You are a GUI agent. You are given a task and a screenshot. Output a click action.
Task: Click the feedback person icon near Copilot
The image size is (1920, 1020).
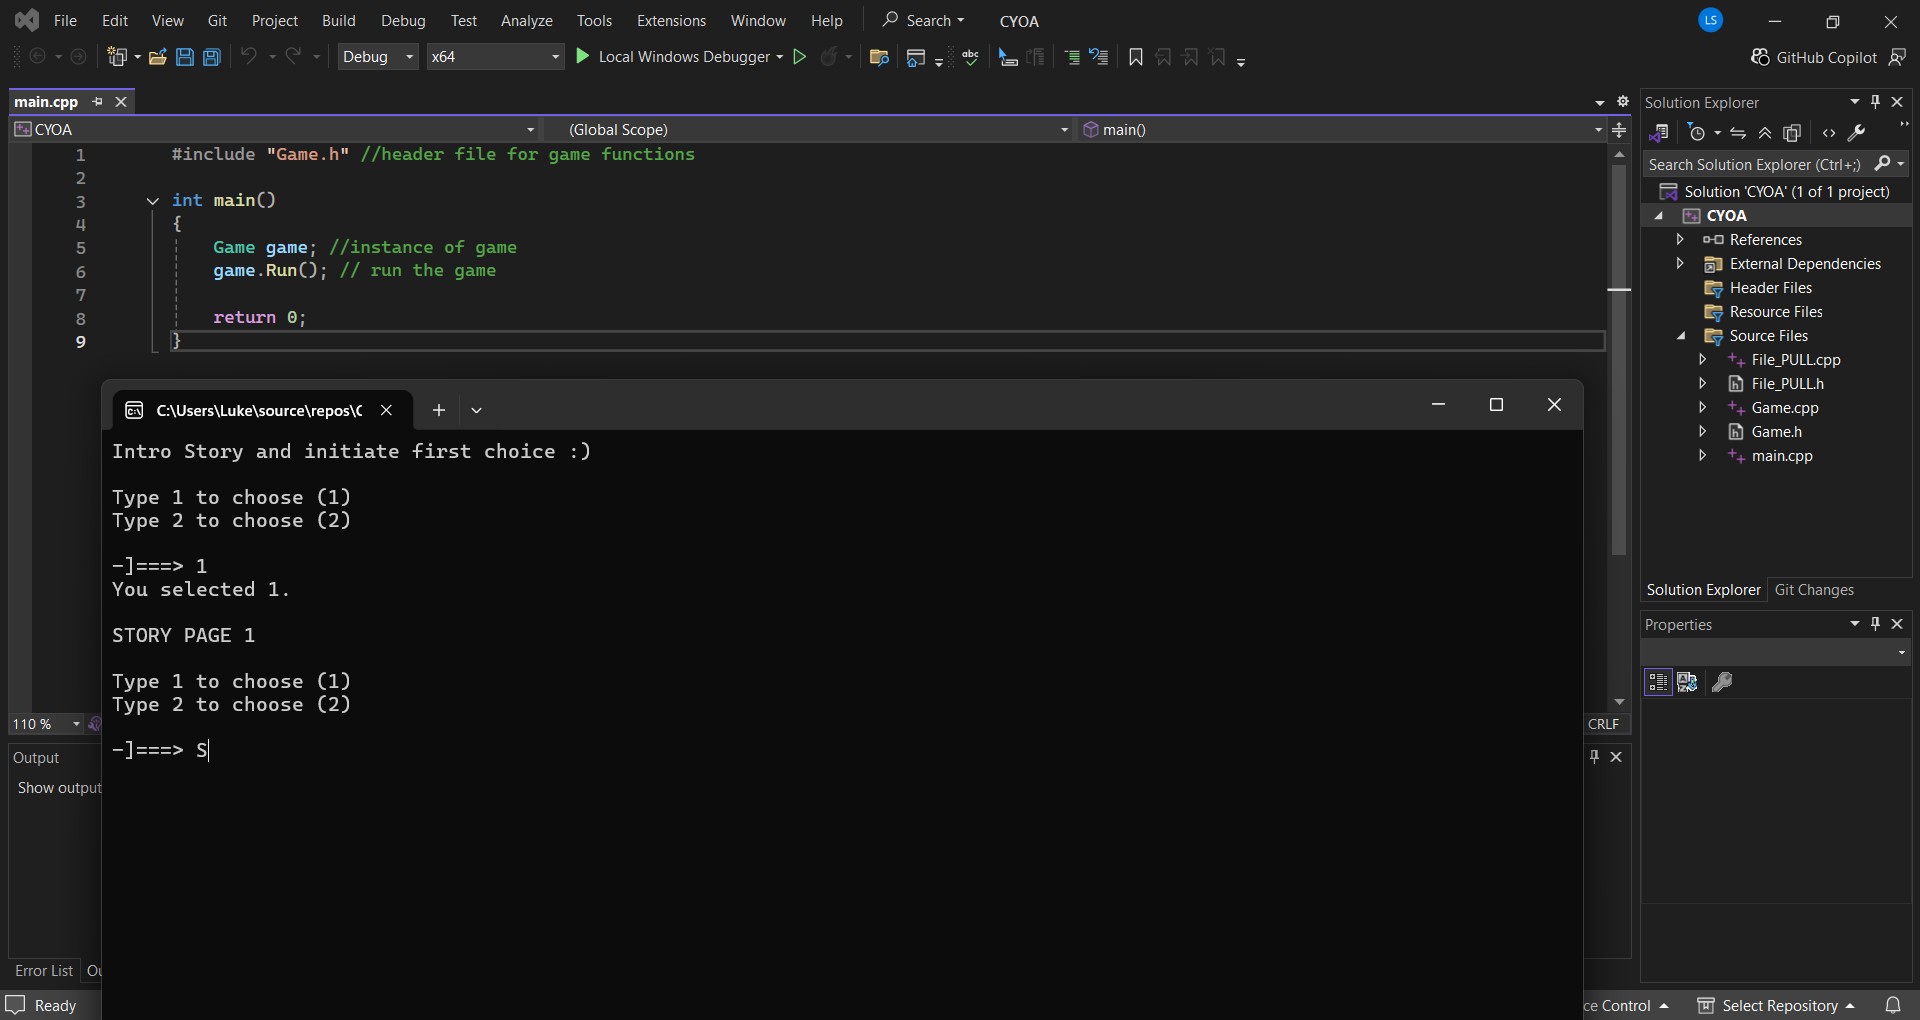[1898, 57]
